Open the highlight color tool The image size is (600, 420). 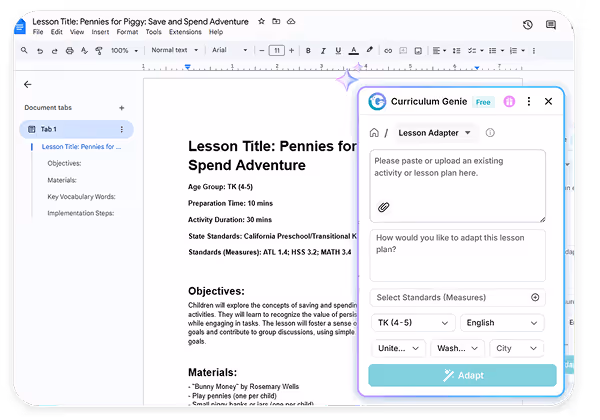pos(369,50)
